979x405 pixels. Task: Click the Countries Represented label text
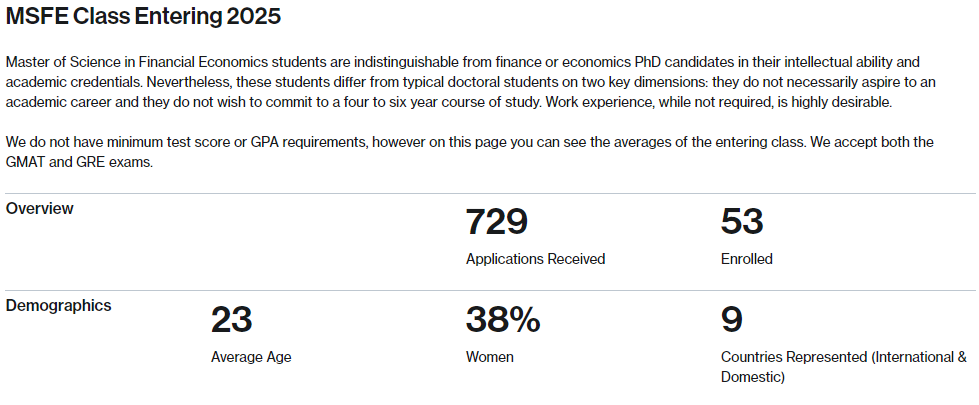click(x=844, y=367)
